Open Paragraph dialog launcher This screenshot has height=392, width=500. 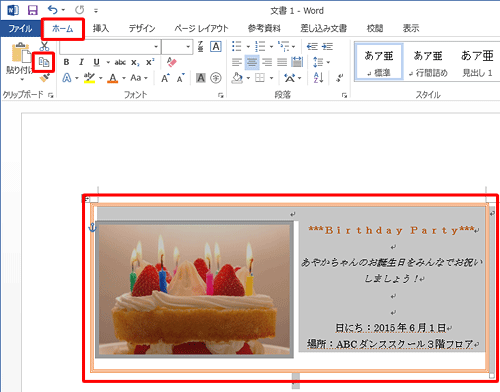click(x=344, y=96)
